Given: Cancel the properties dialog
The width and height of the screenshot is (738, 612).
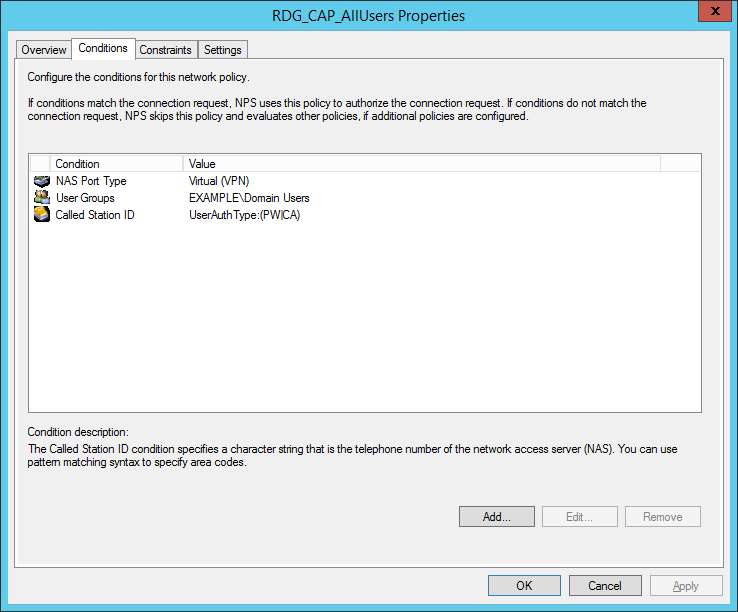Looking at the screenshot, I should tap(605, 586).
